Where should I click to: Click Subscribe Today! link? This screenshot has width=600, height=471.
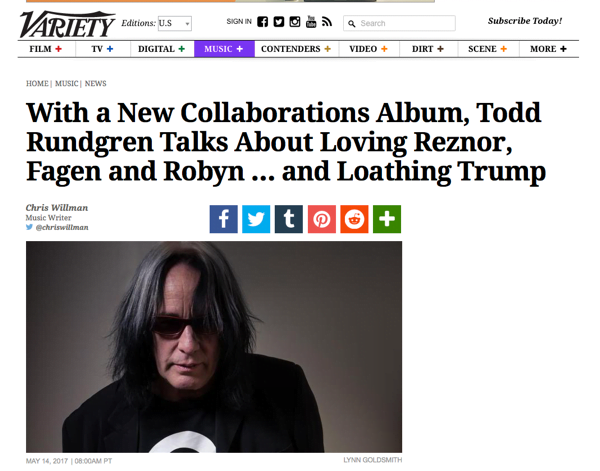525,21
